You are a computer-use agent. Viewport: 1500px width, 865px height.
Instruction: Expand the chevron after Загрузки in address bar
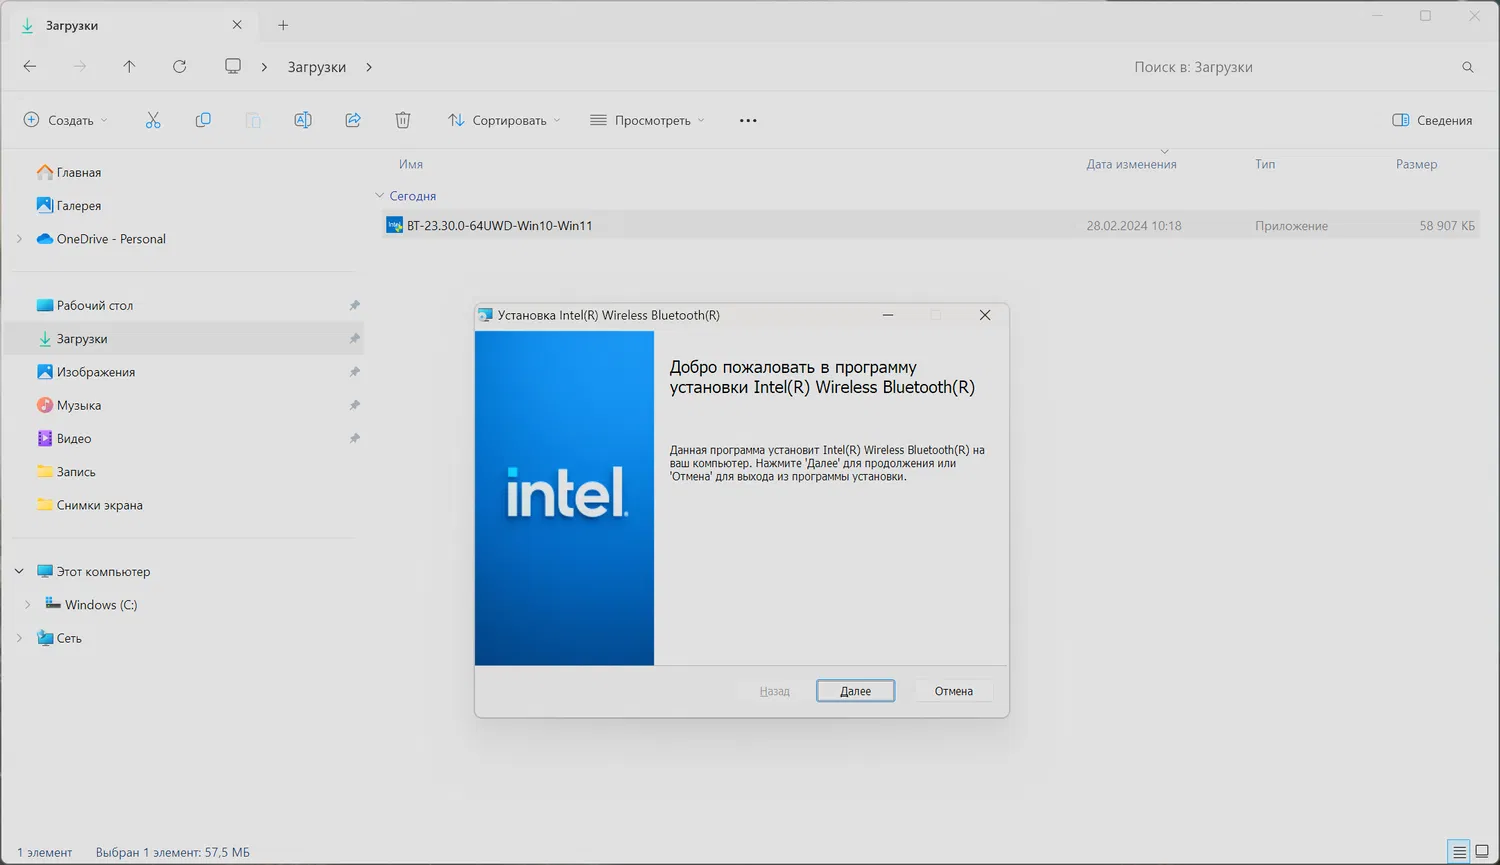pyautogui.click(x=369, y=67)
